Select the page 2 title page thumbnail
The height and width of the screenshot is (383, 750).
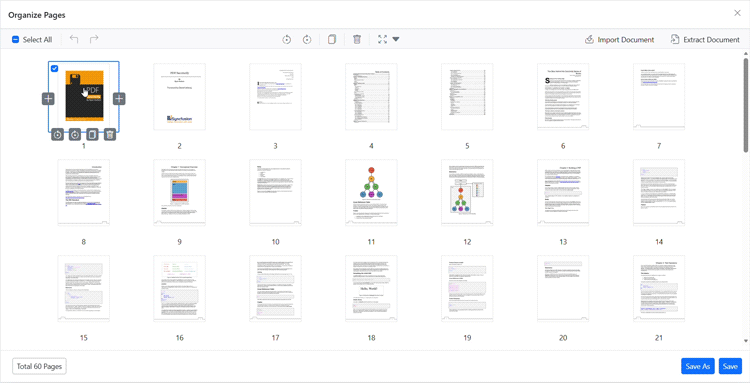tap(179, 97)
